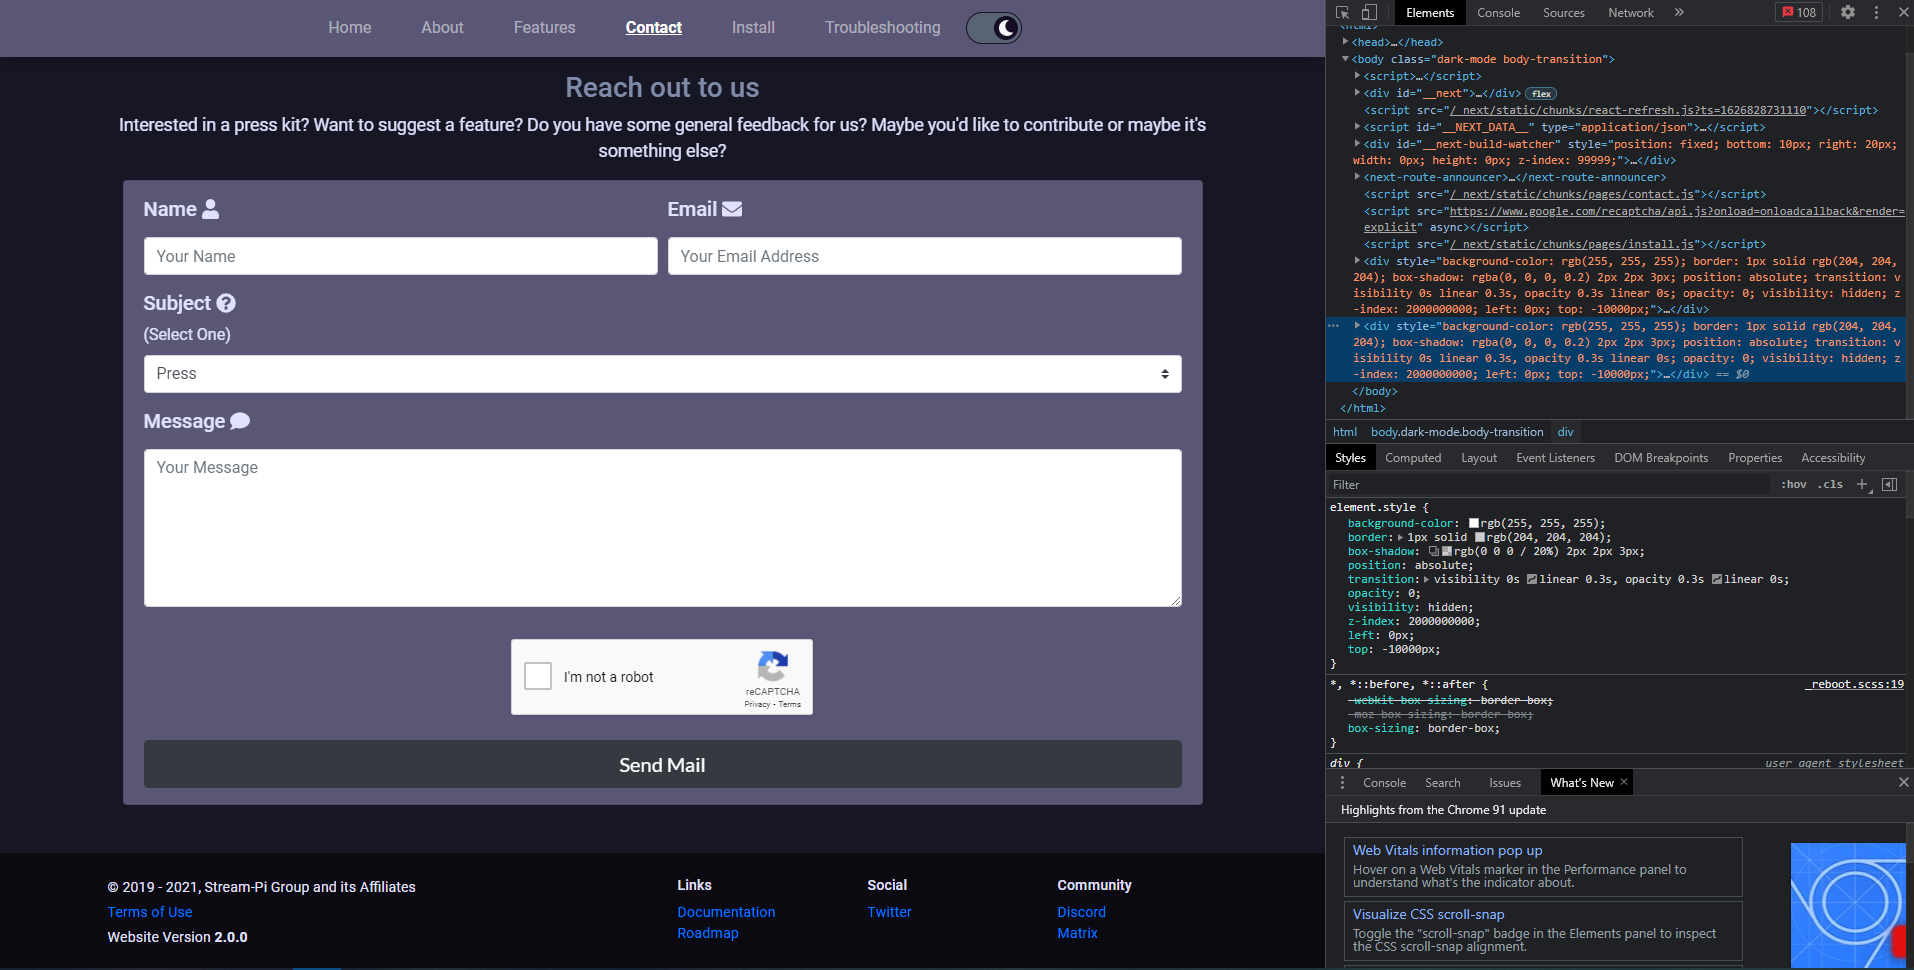The image size is (1914, 970).
Task: Switch to the Network panel tab
Action: coord(1631,13)
